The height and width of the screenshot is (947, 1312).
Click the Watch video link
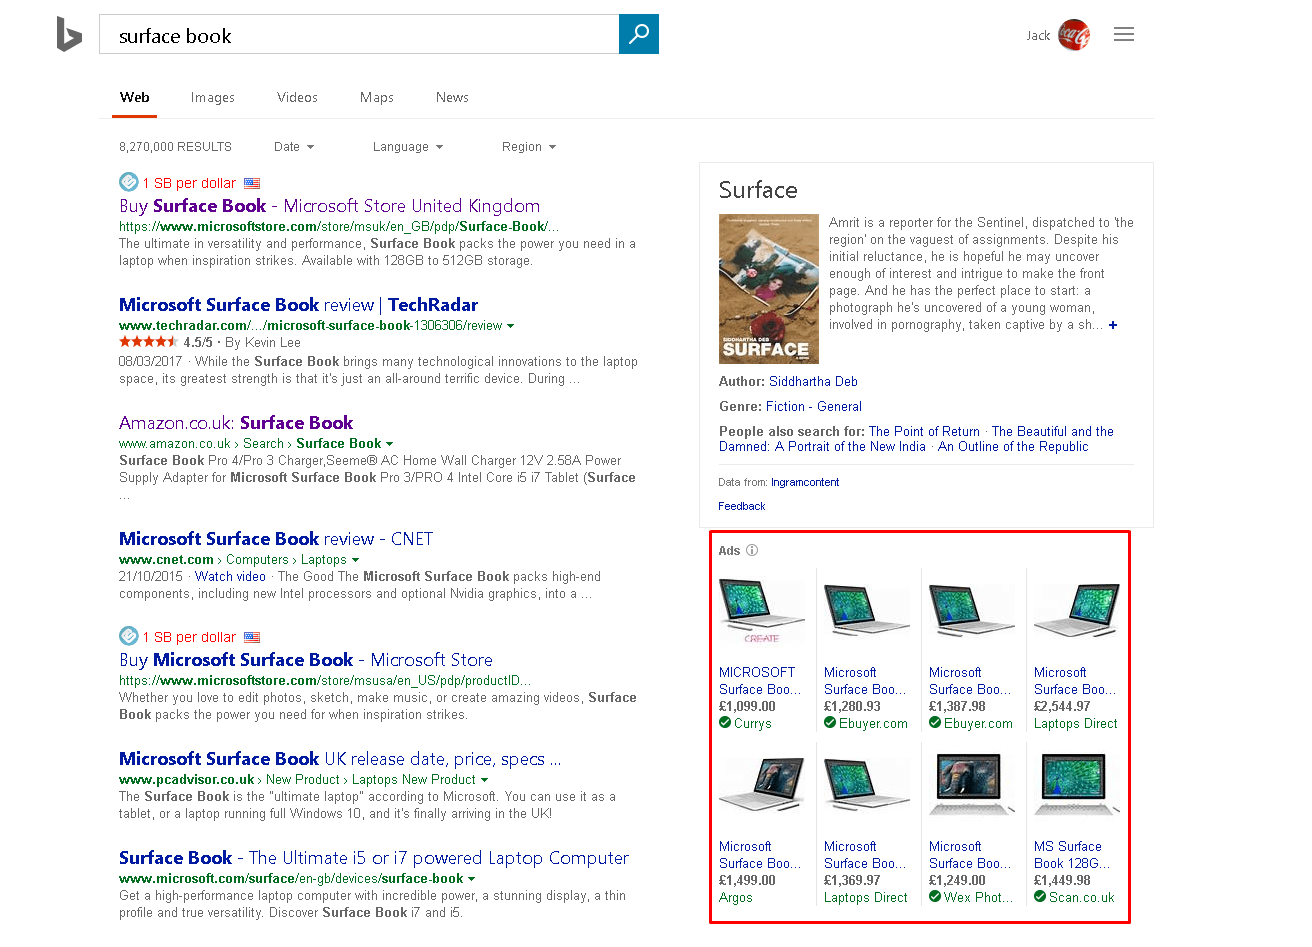(230, 577)
